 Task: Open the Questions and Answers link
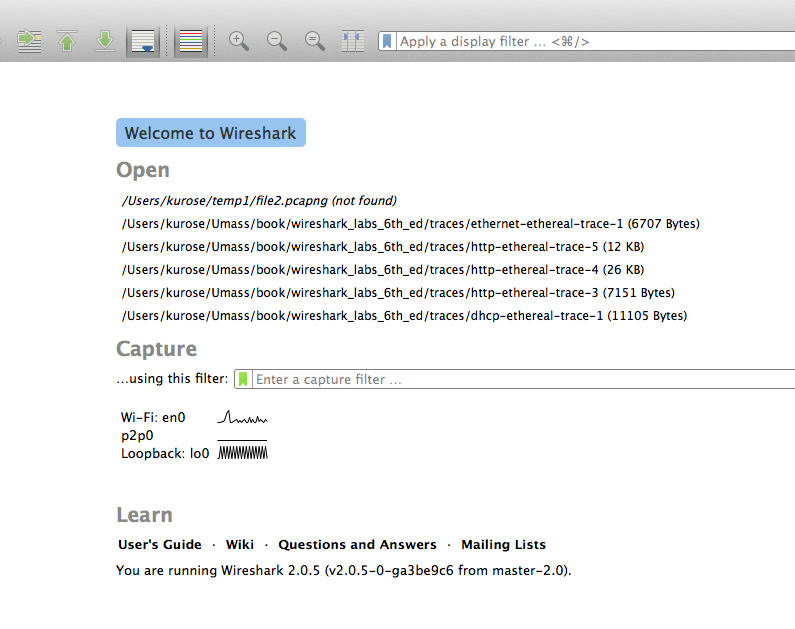357,544
